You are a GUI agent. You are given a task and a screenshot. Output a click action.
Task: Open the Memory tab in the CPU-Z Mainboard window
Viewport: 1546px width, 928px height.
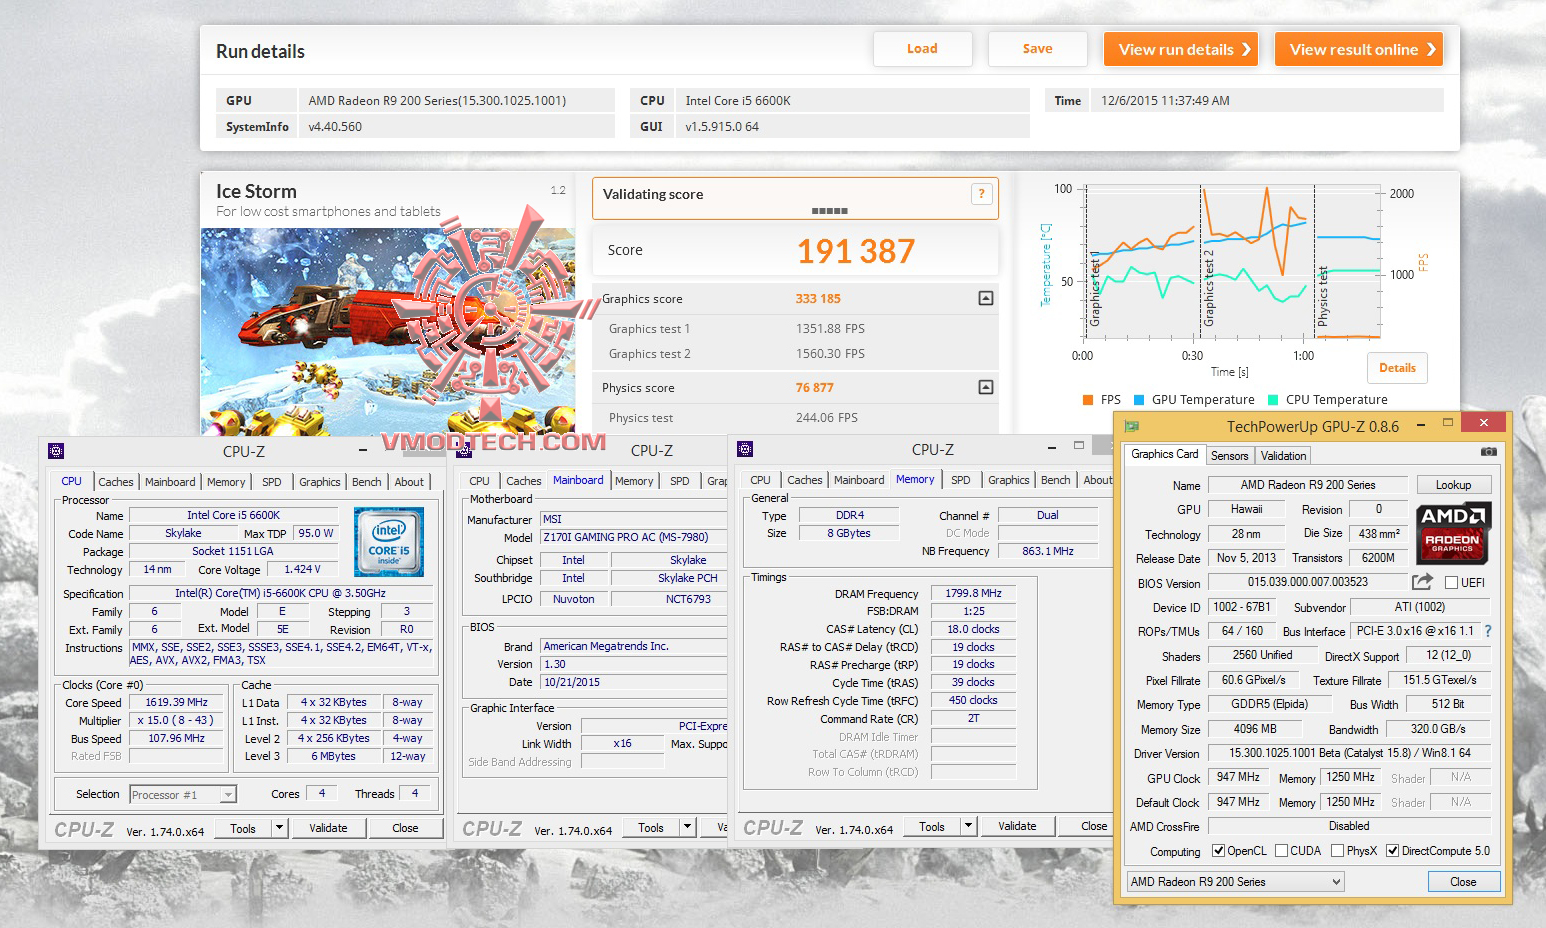tap(634, 481)
